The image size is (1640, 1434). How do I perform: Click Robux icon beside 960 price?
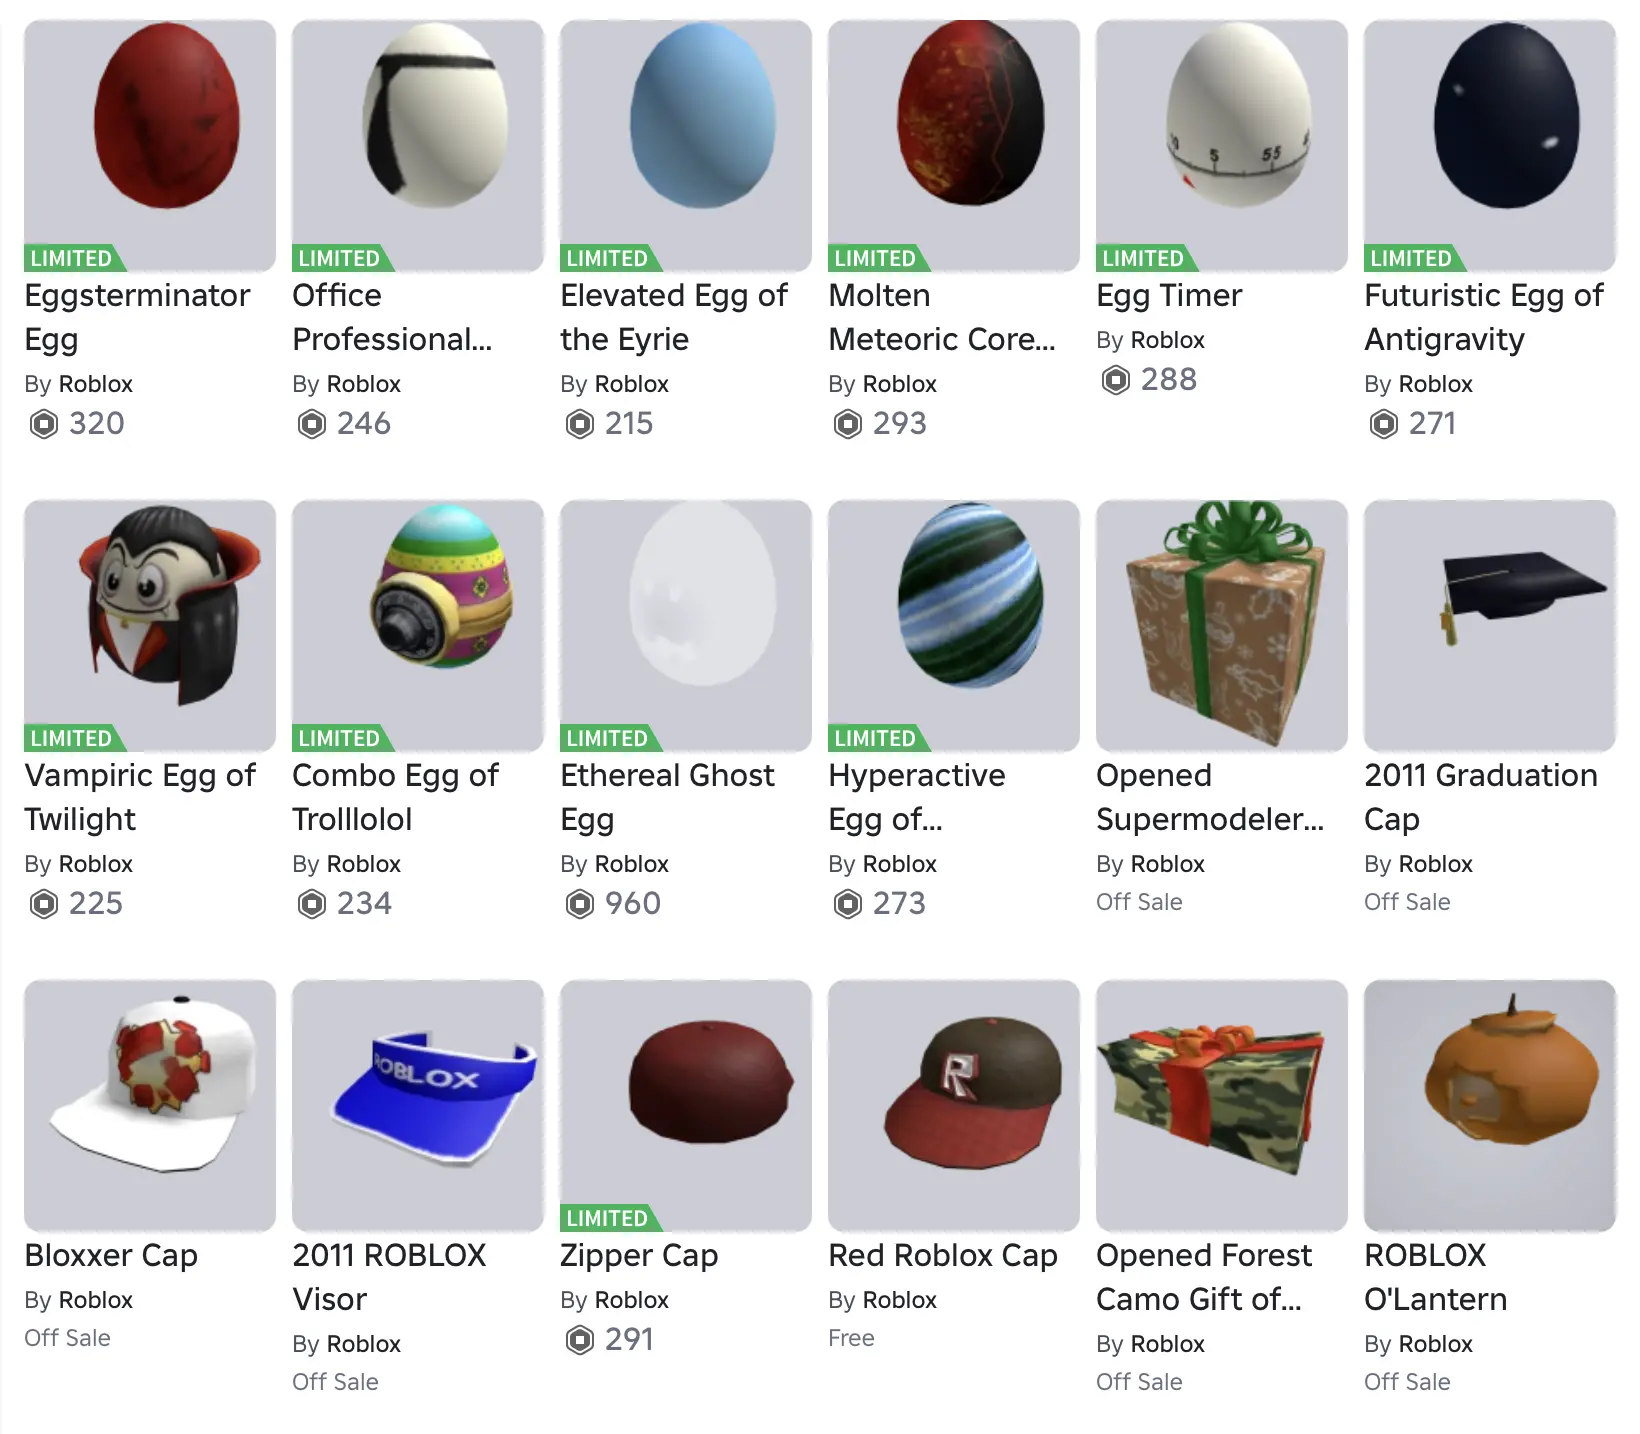click(x=580, y=904)
